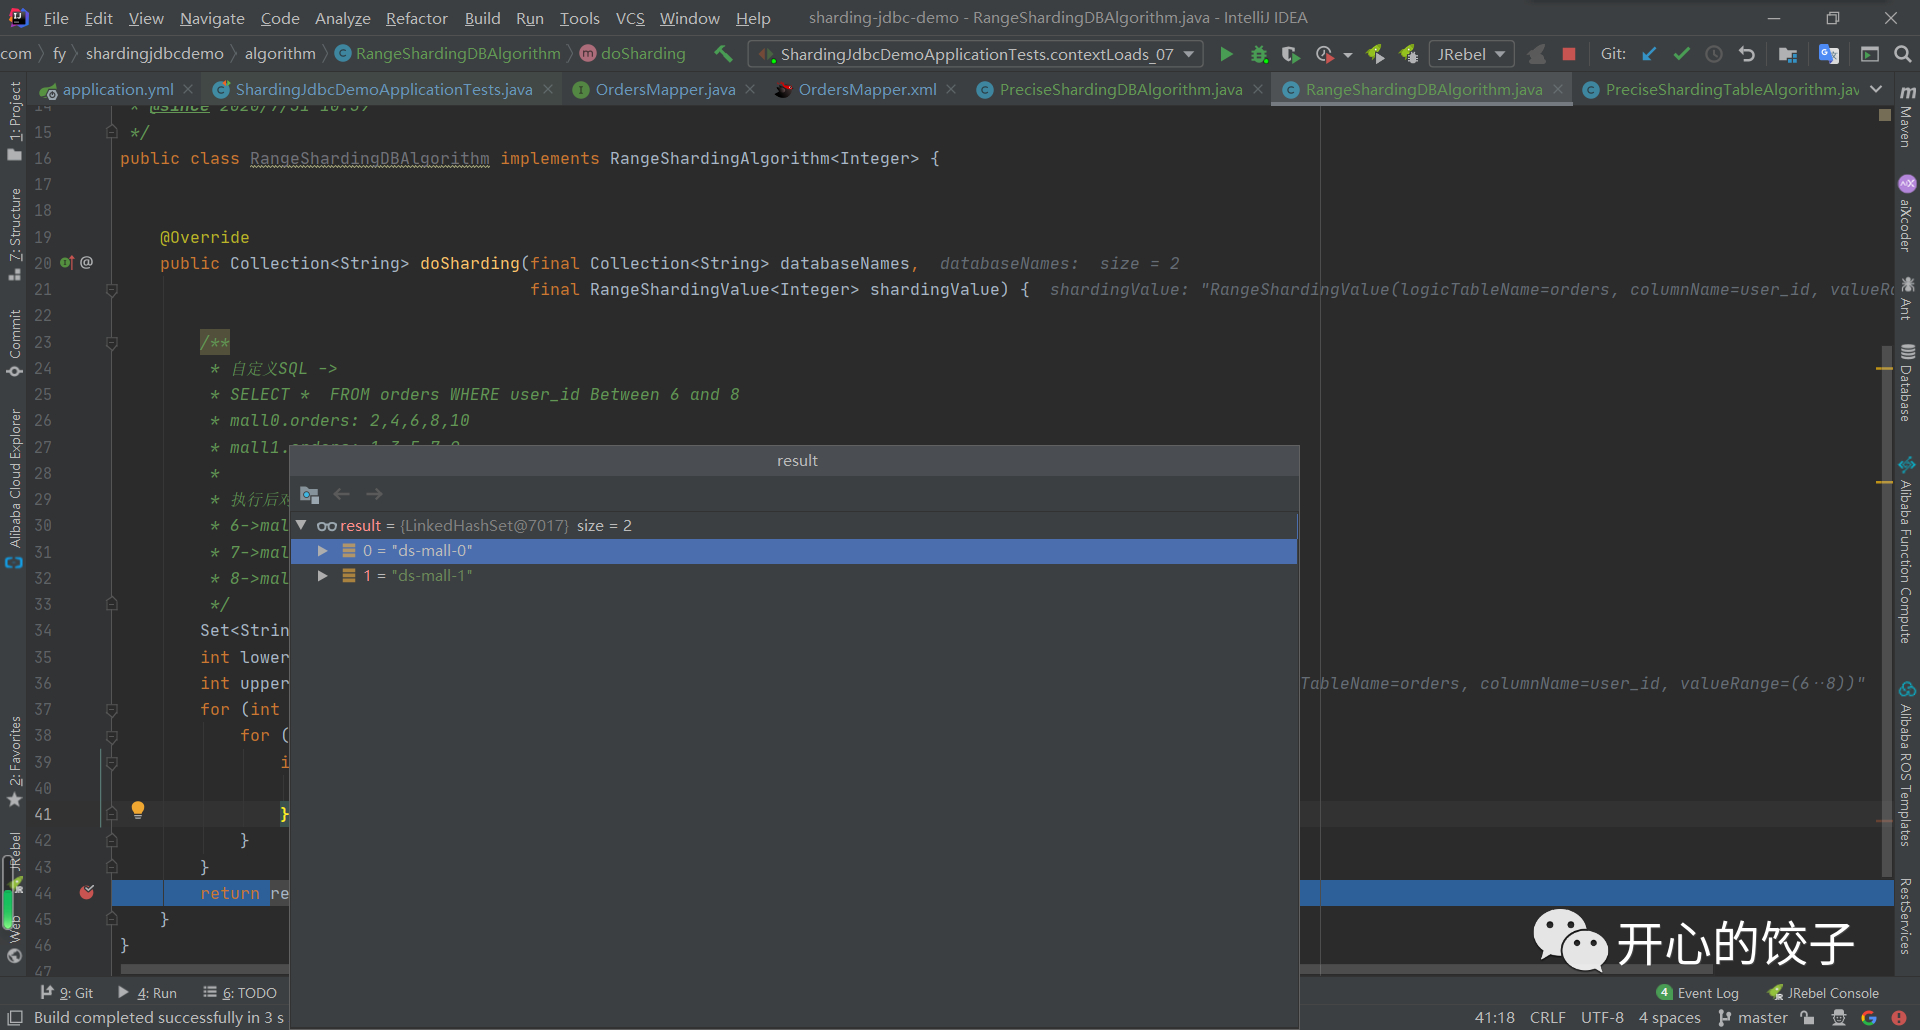The image size is (1920, 1030).
Task: Collapse the result LinkedHashSet node
Action: [301, 525]
